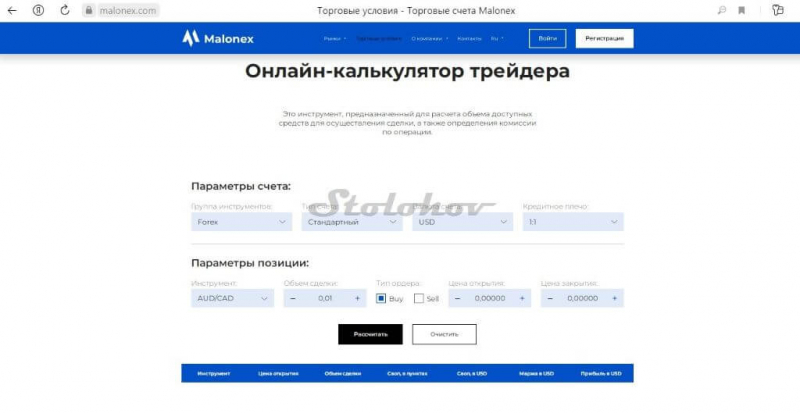Click the Инструмент column header

214,374
